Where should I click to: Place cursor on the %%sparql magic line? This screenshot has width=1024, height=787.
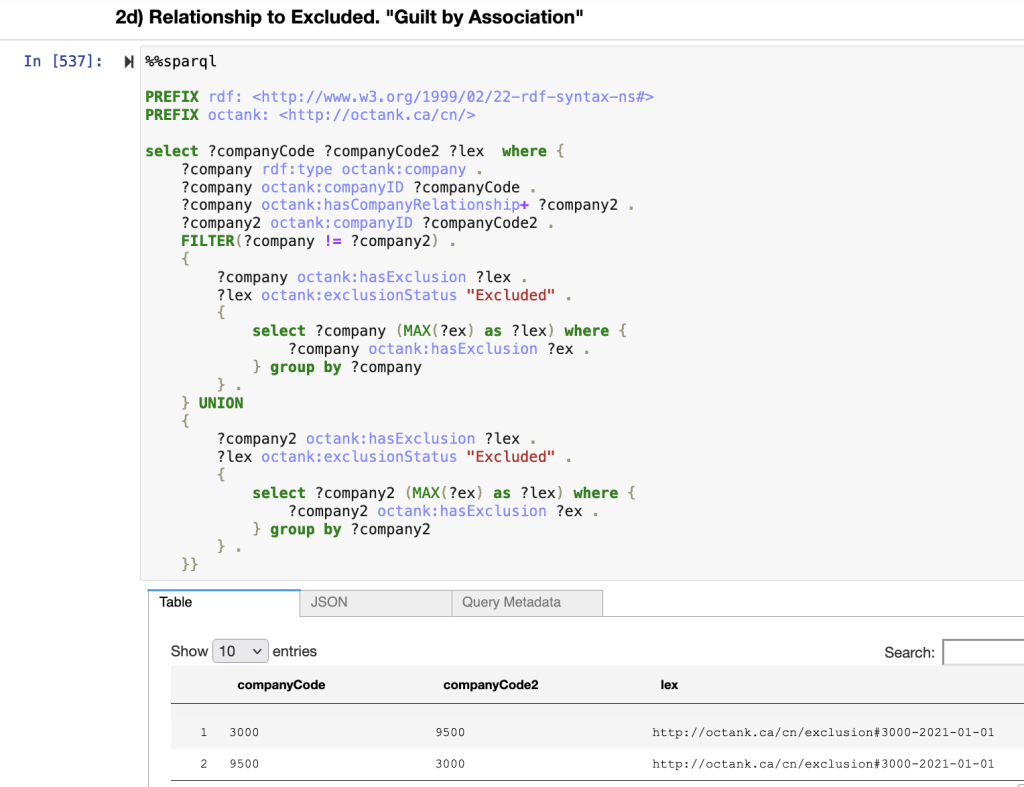click(x=181, y=62)
